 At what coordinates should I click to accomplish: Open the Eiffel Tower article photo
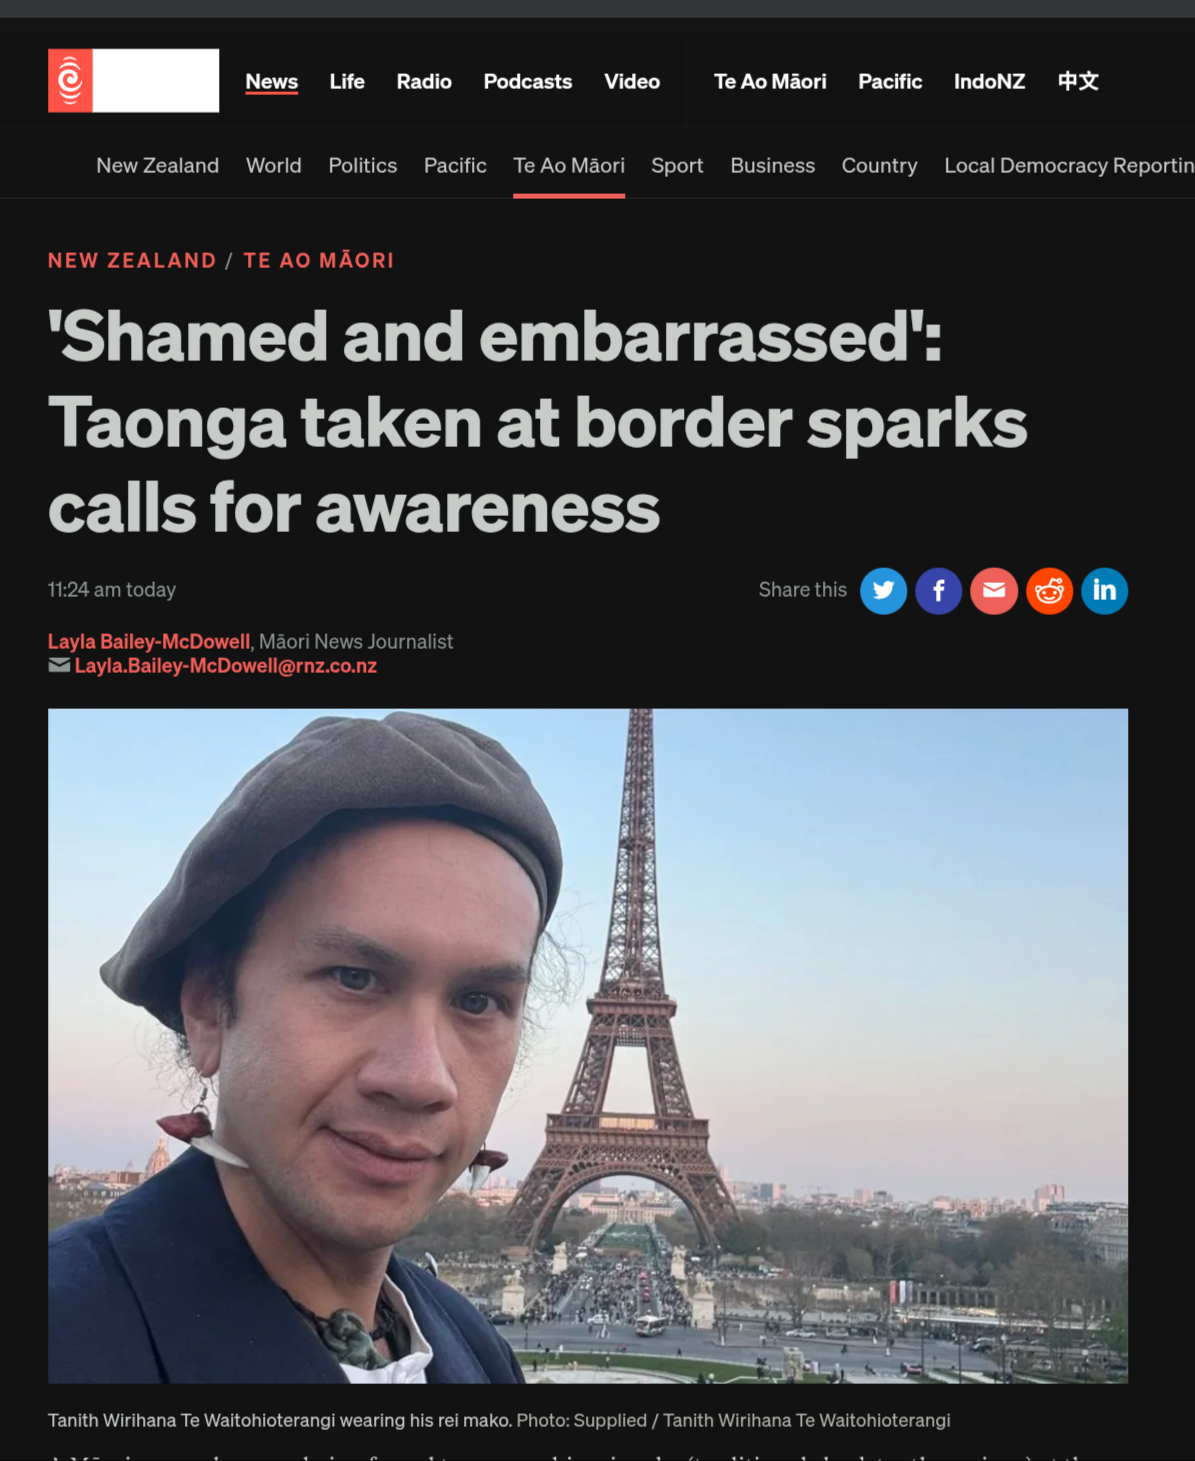pos(588,1046)
